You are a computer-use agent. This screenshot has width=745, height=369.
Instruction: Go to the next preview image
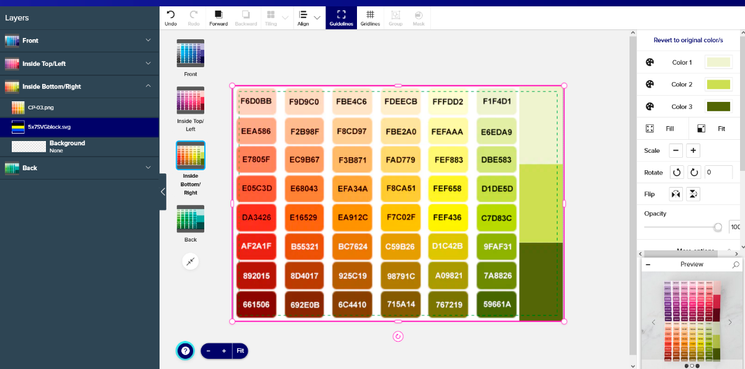click(730, 322)
